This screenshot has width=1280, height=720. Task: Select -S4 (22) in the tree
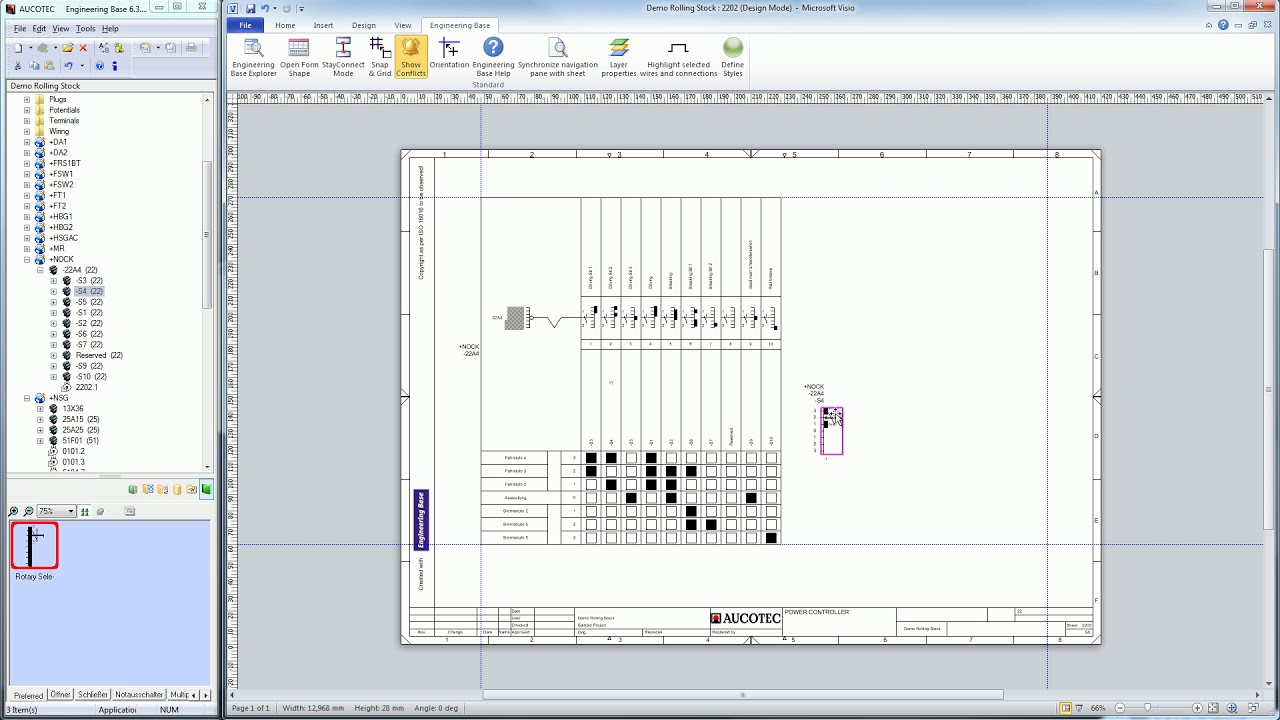click(x=88, y=291)
